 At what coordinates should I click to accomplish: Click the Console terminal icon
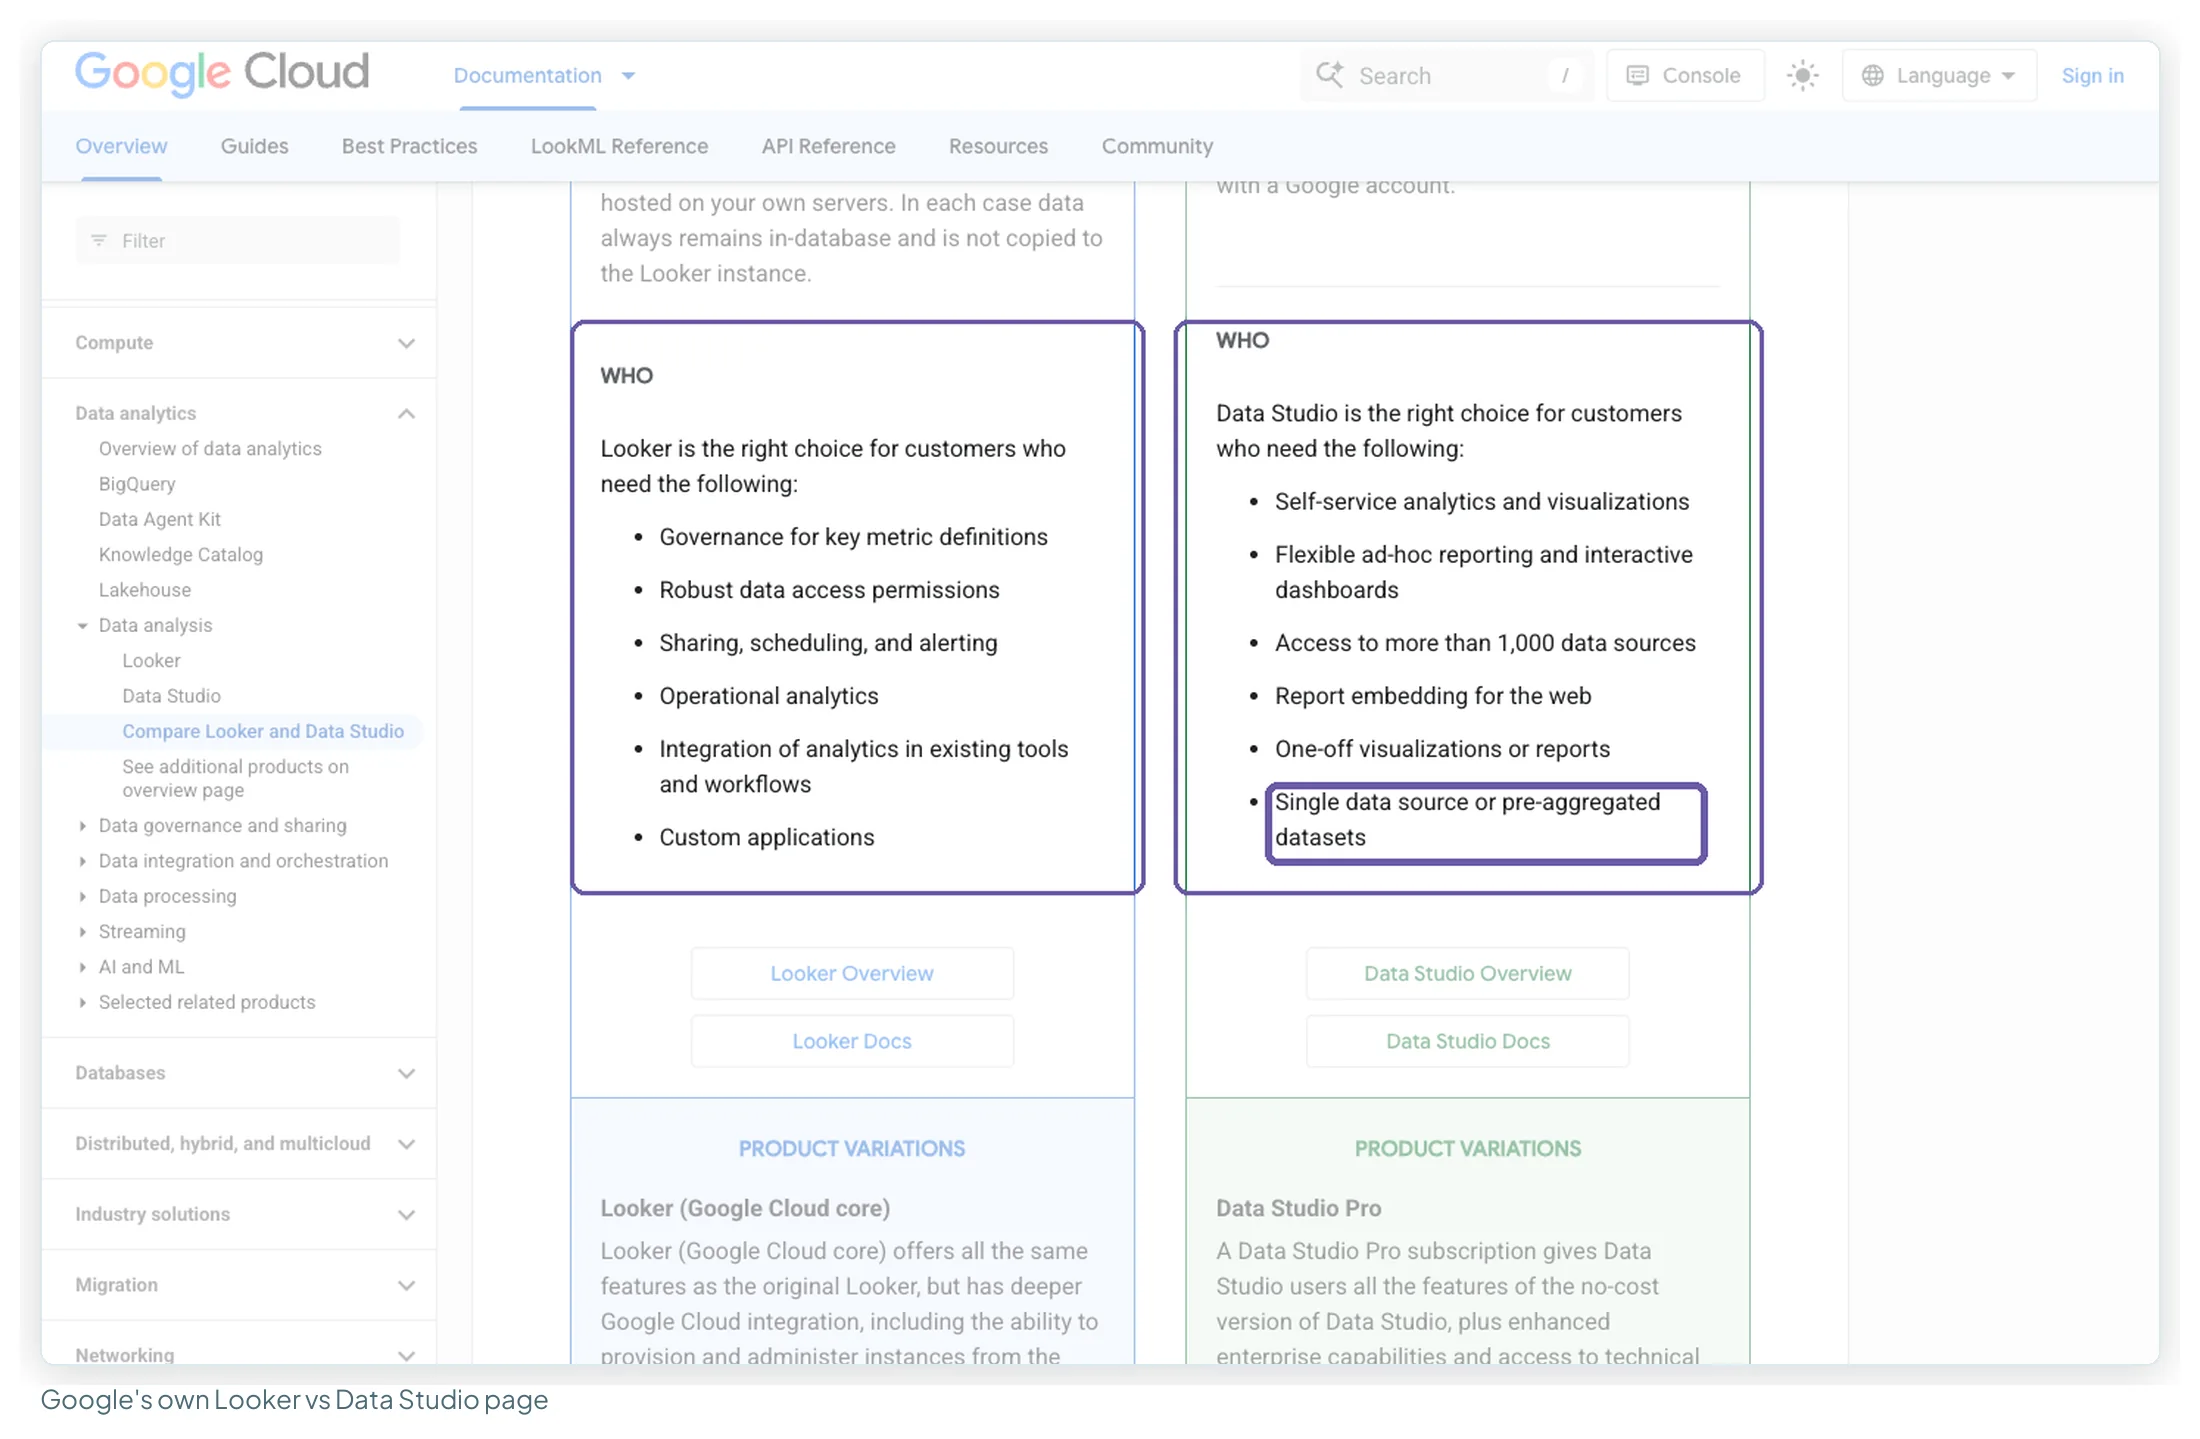tap(1637, 75)
